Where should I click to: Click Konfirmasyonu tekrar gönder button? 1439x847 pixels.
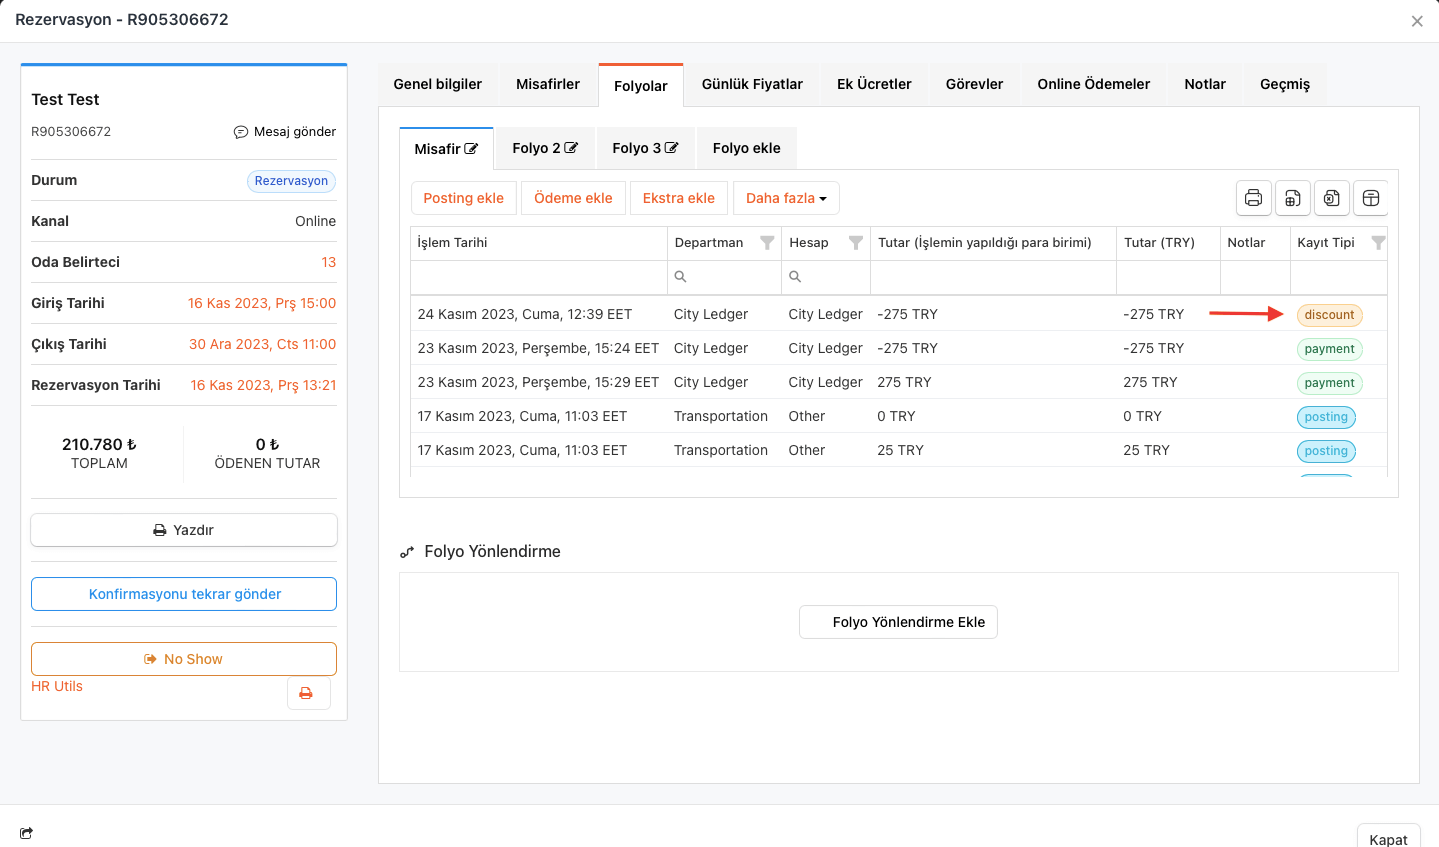(x=184, y=594)
